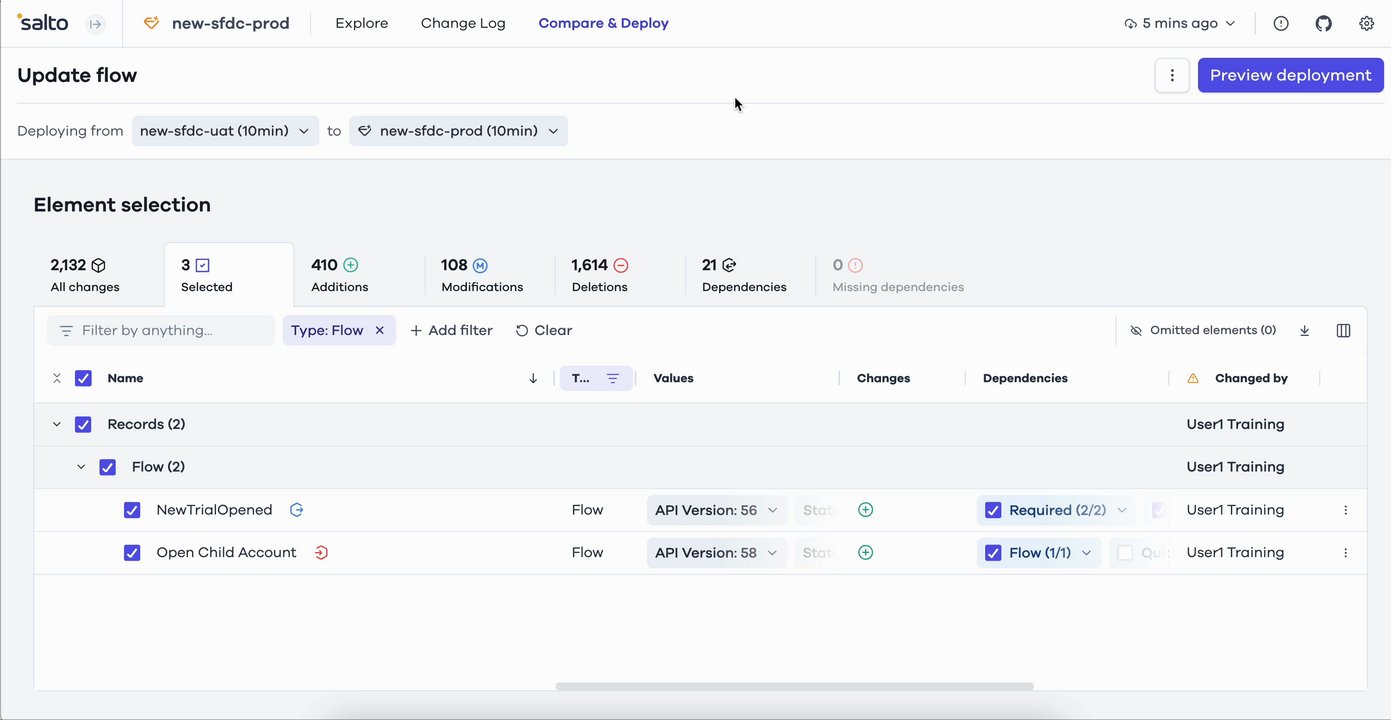Open the settings gear icon
The height and width of the screenshot is (720, 1391).
(x=1367, y=23)
